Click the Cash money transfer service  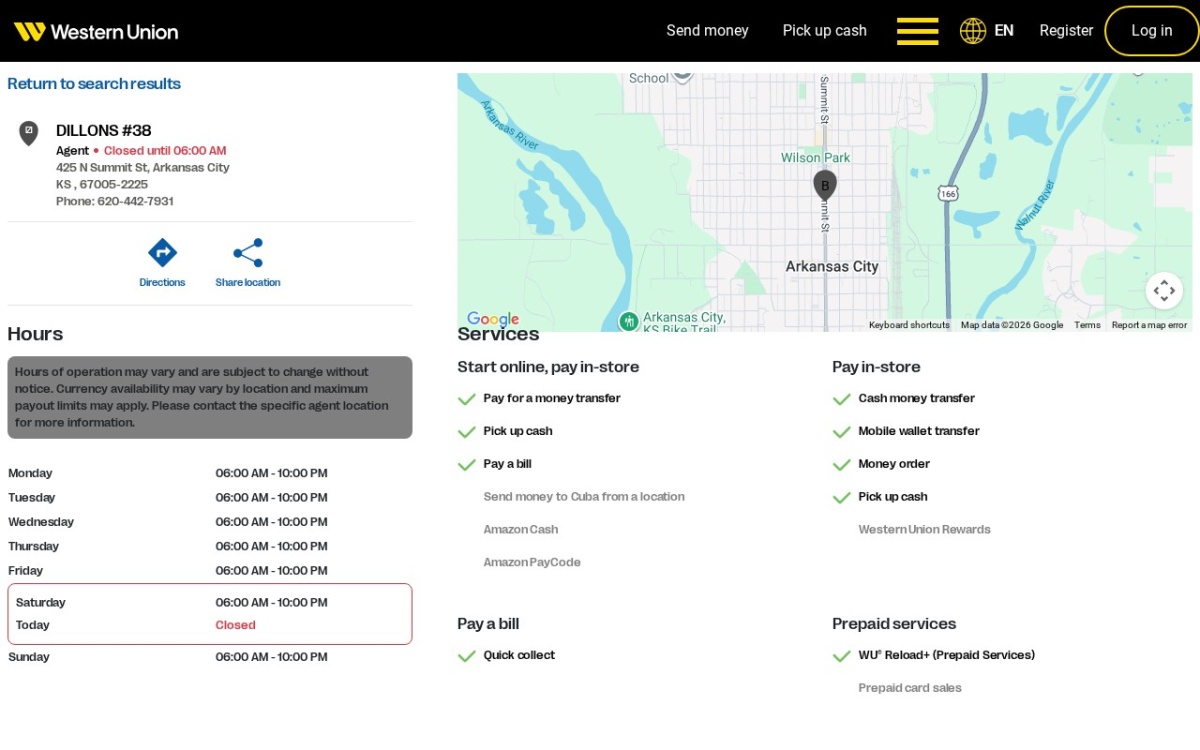(916, 398)
